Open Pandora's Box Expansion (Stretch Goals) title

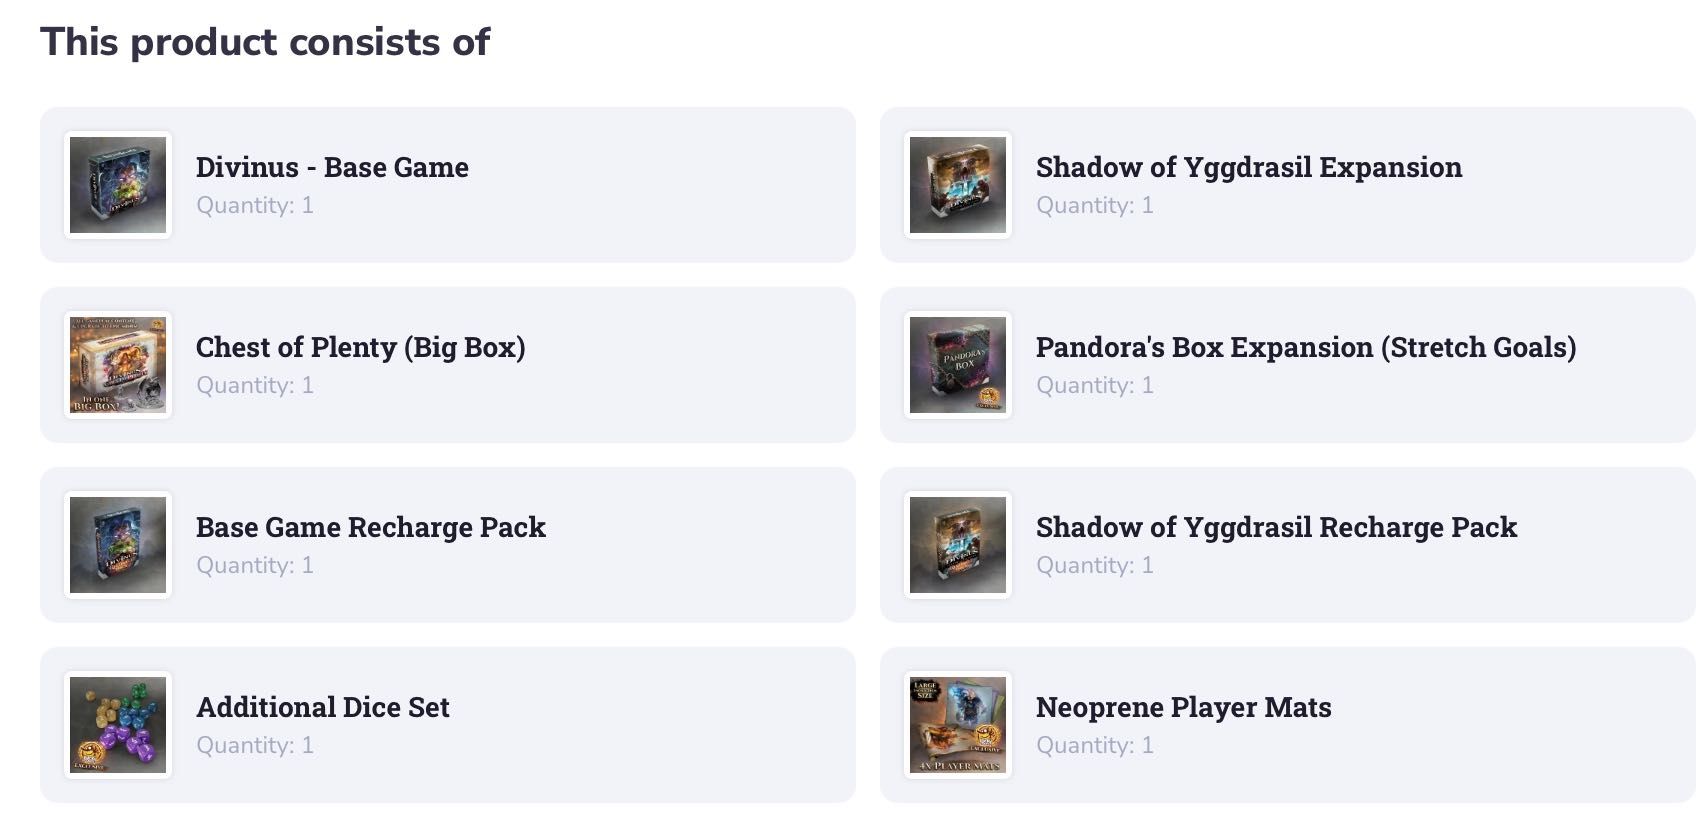pos(1306,347)
